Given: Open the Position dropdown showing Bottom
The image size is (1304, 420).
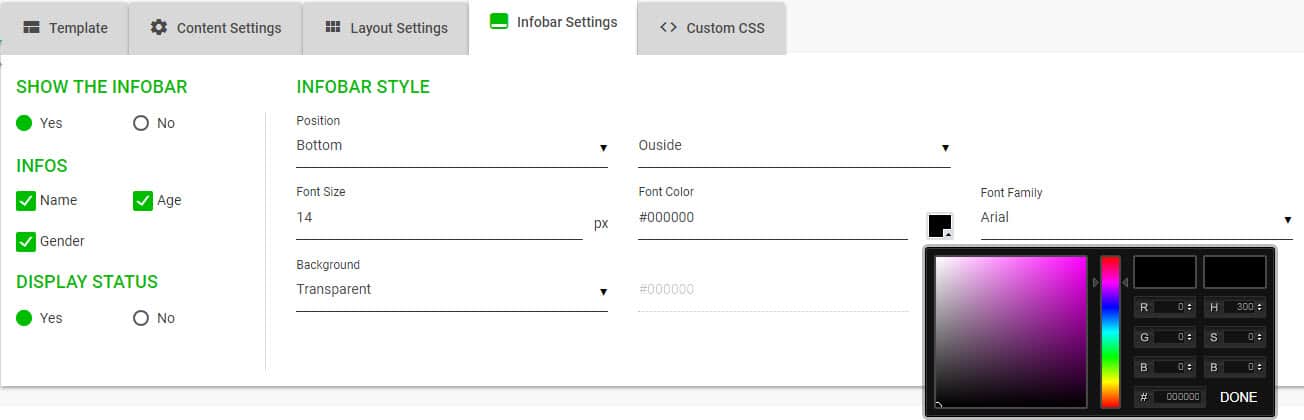Looking at the screenshot, I should pyautogui.click(x=451, y=146).
